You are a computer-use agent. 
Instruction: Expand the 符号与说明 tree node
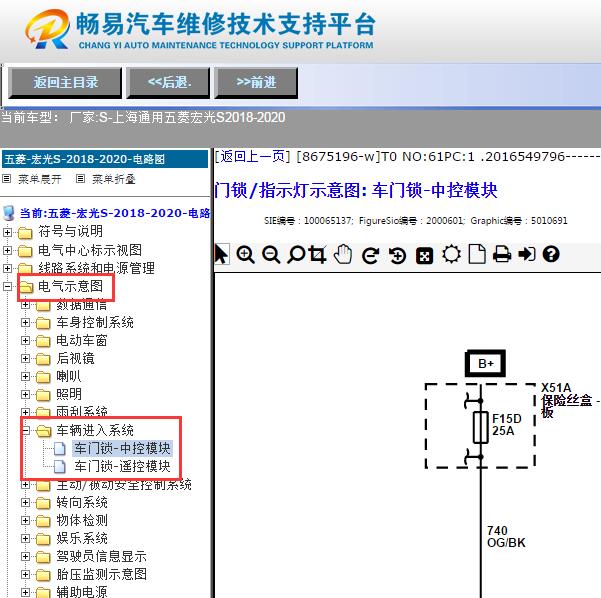(7, 232)
